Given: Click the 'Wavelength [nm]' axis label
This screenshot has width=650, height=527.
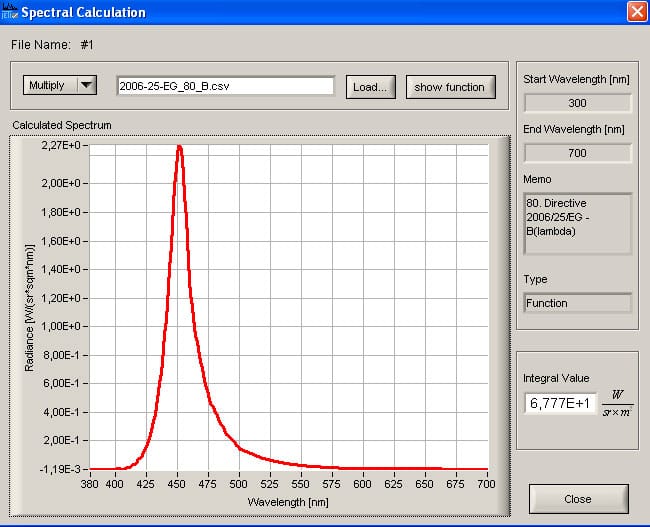Looking at the screenshot, I should [288, 502].
